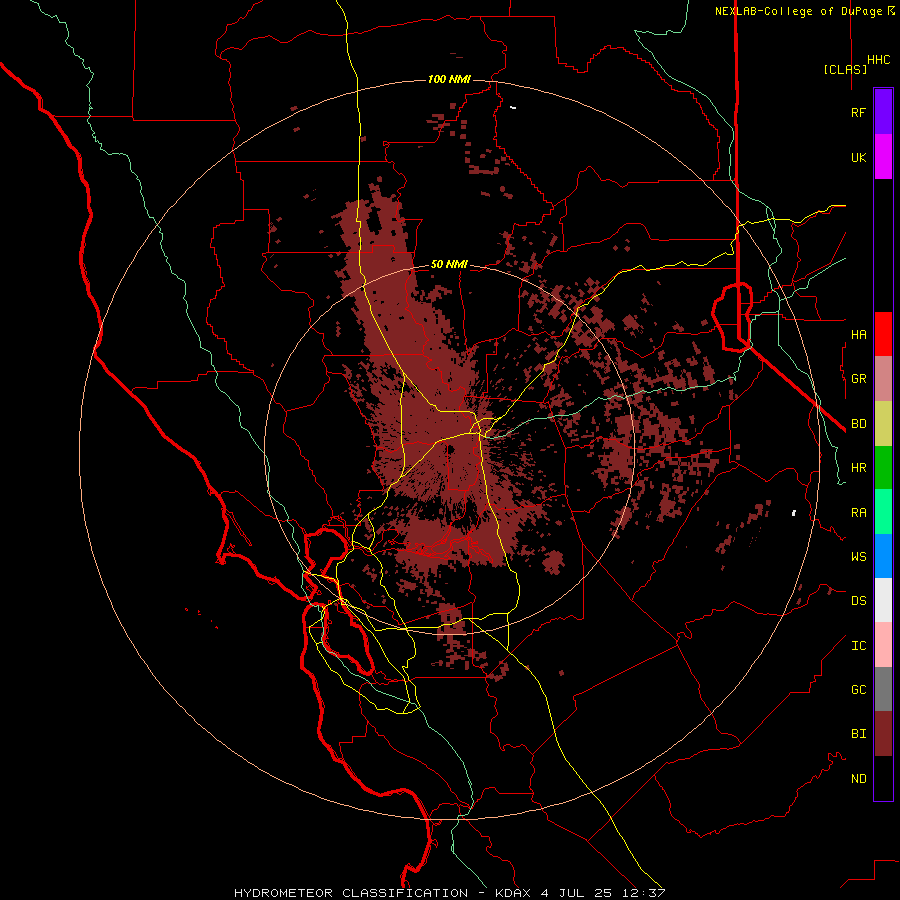
Task: Select the DS white legend swatch
Action: [883, 600]
